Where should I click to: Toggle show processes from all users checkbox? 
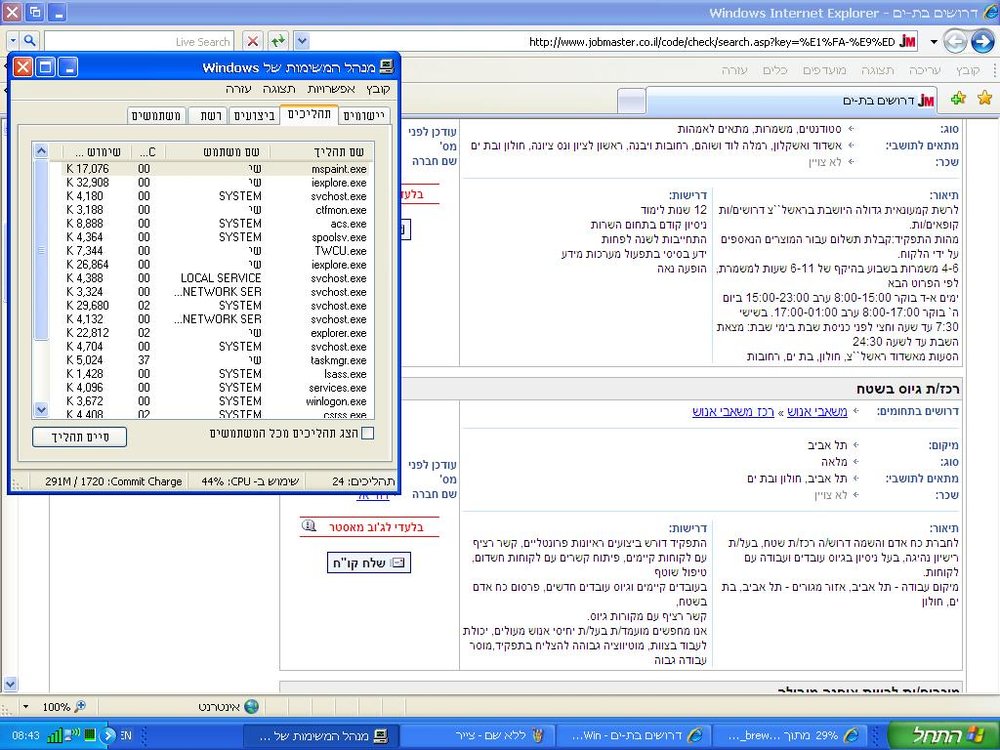tap(367, 434)
